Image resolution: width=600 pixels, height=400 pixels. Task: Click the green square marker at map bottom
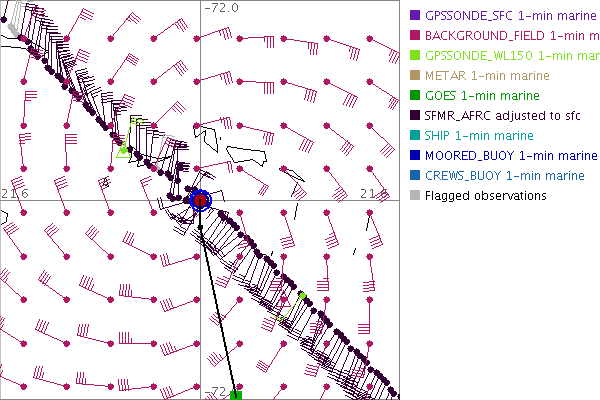(236, 395)
